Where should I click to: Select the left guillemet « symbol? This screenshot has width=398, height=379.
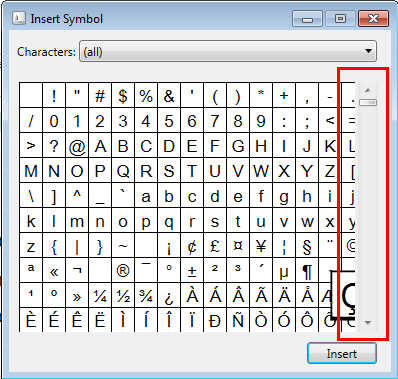coord(54,271)
